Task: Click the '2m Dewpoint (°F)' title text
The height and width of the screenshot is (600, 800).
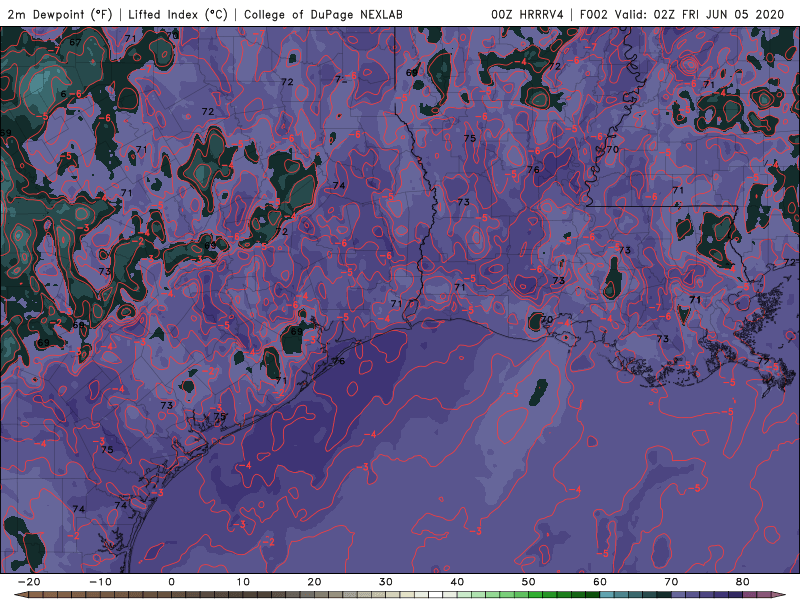Action: (x=59, y=15)
